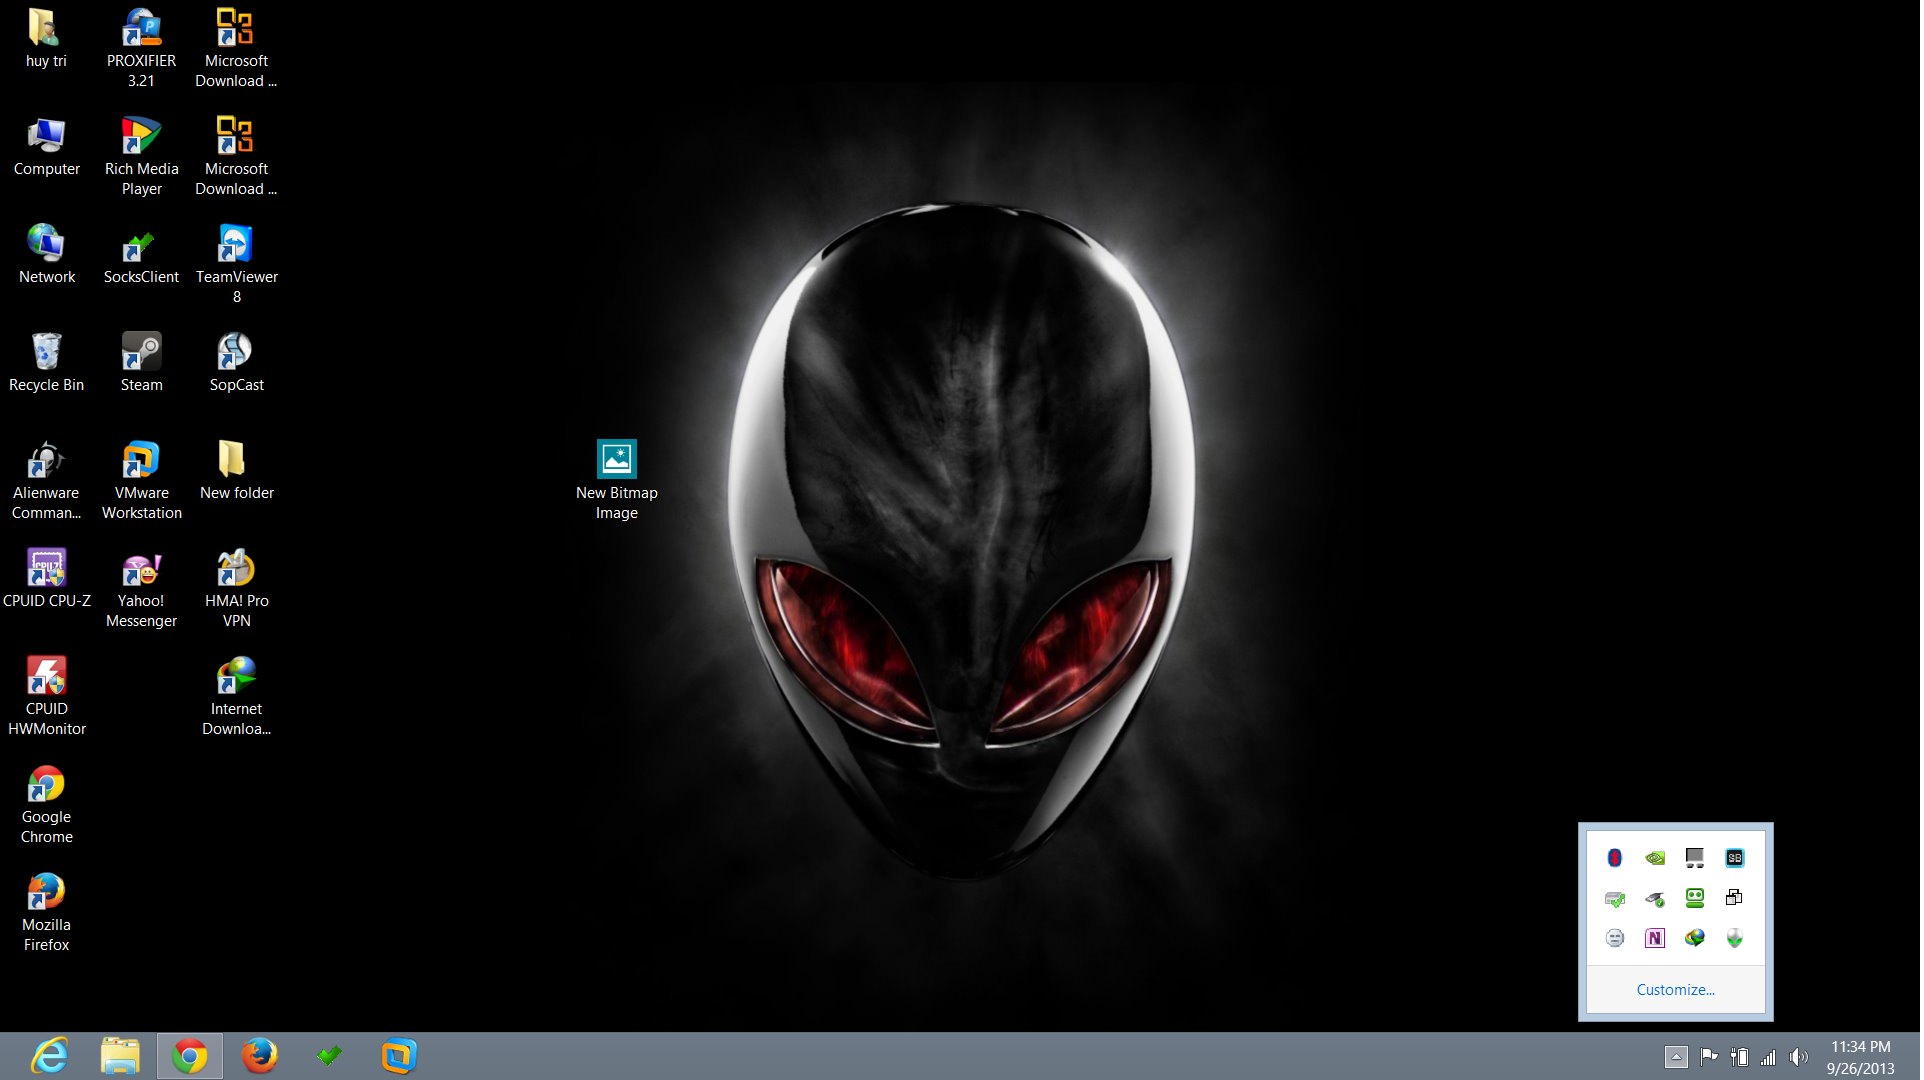Screen dimensions: 1924x1080
Task: Switch to Google Chrome on the taskbar
Action: (190, 1056)
